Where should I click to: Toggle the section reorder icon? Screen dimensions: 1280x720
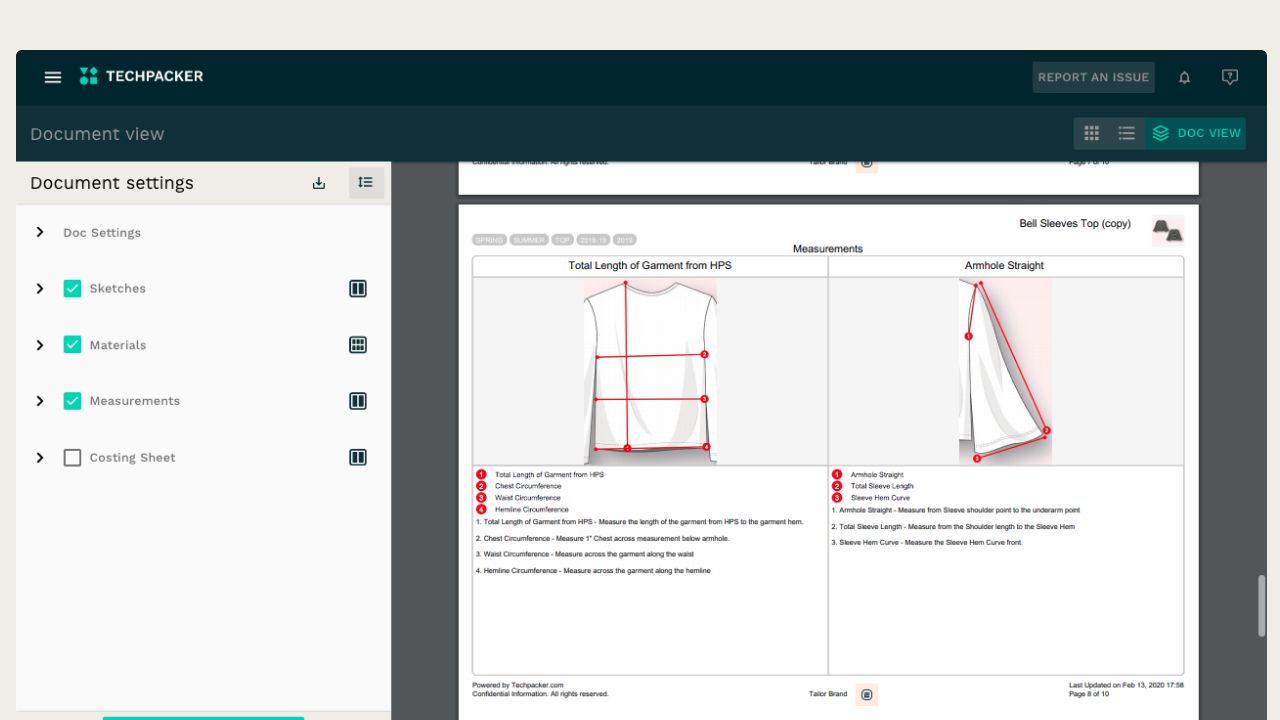(366, 183)
